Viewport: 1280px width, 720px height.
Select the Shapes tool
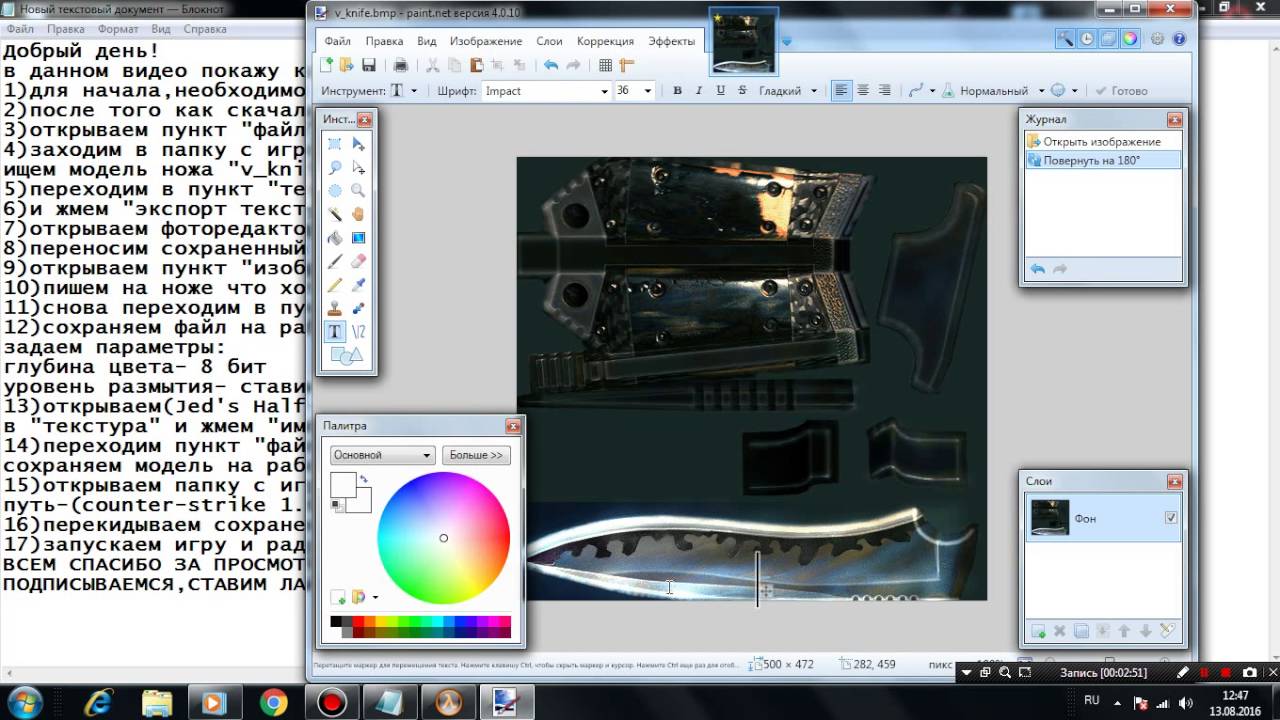[x=346, y=355]
